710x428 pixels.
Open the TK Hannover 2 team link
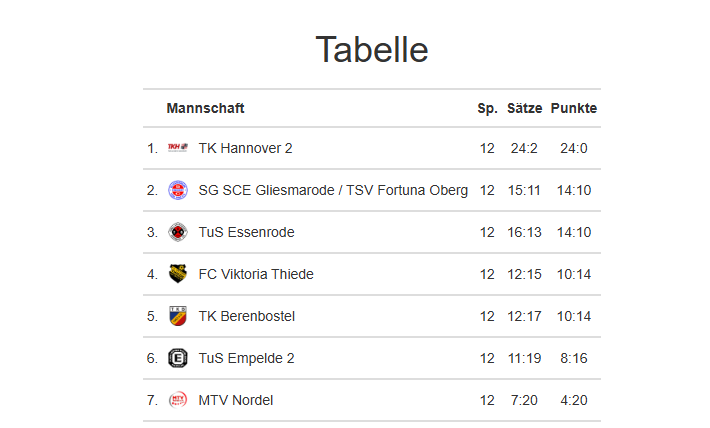245,148
